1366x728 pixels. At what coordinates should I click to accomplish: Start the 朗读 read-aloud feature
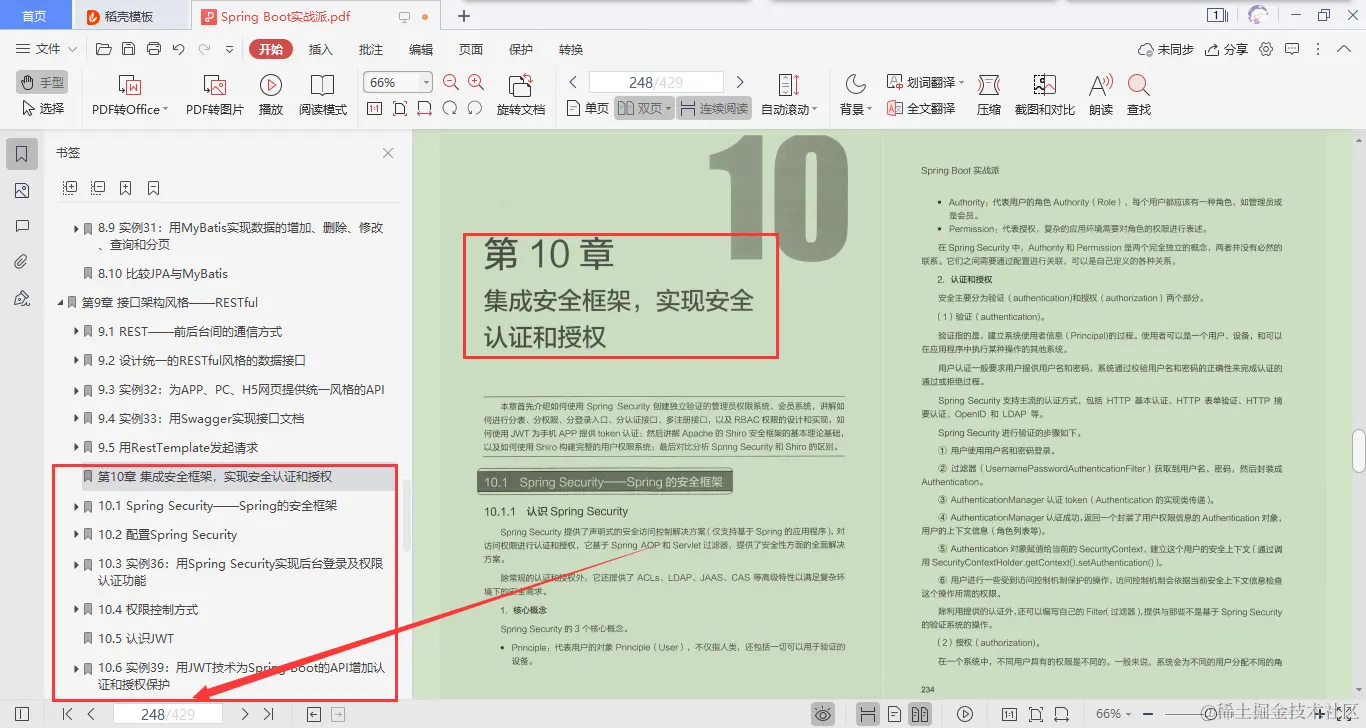tap(1098, 95)
